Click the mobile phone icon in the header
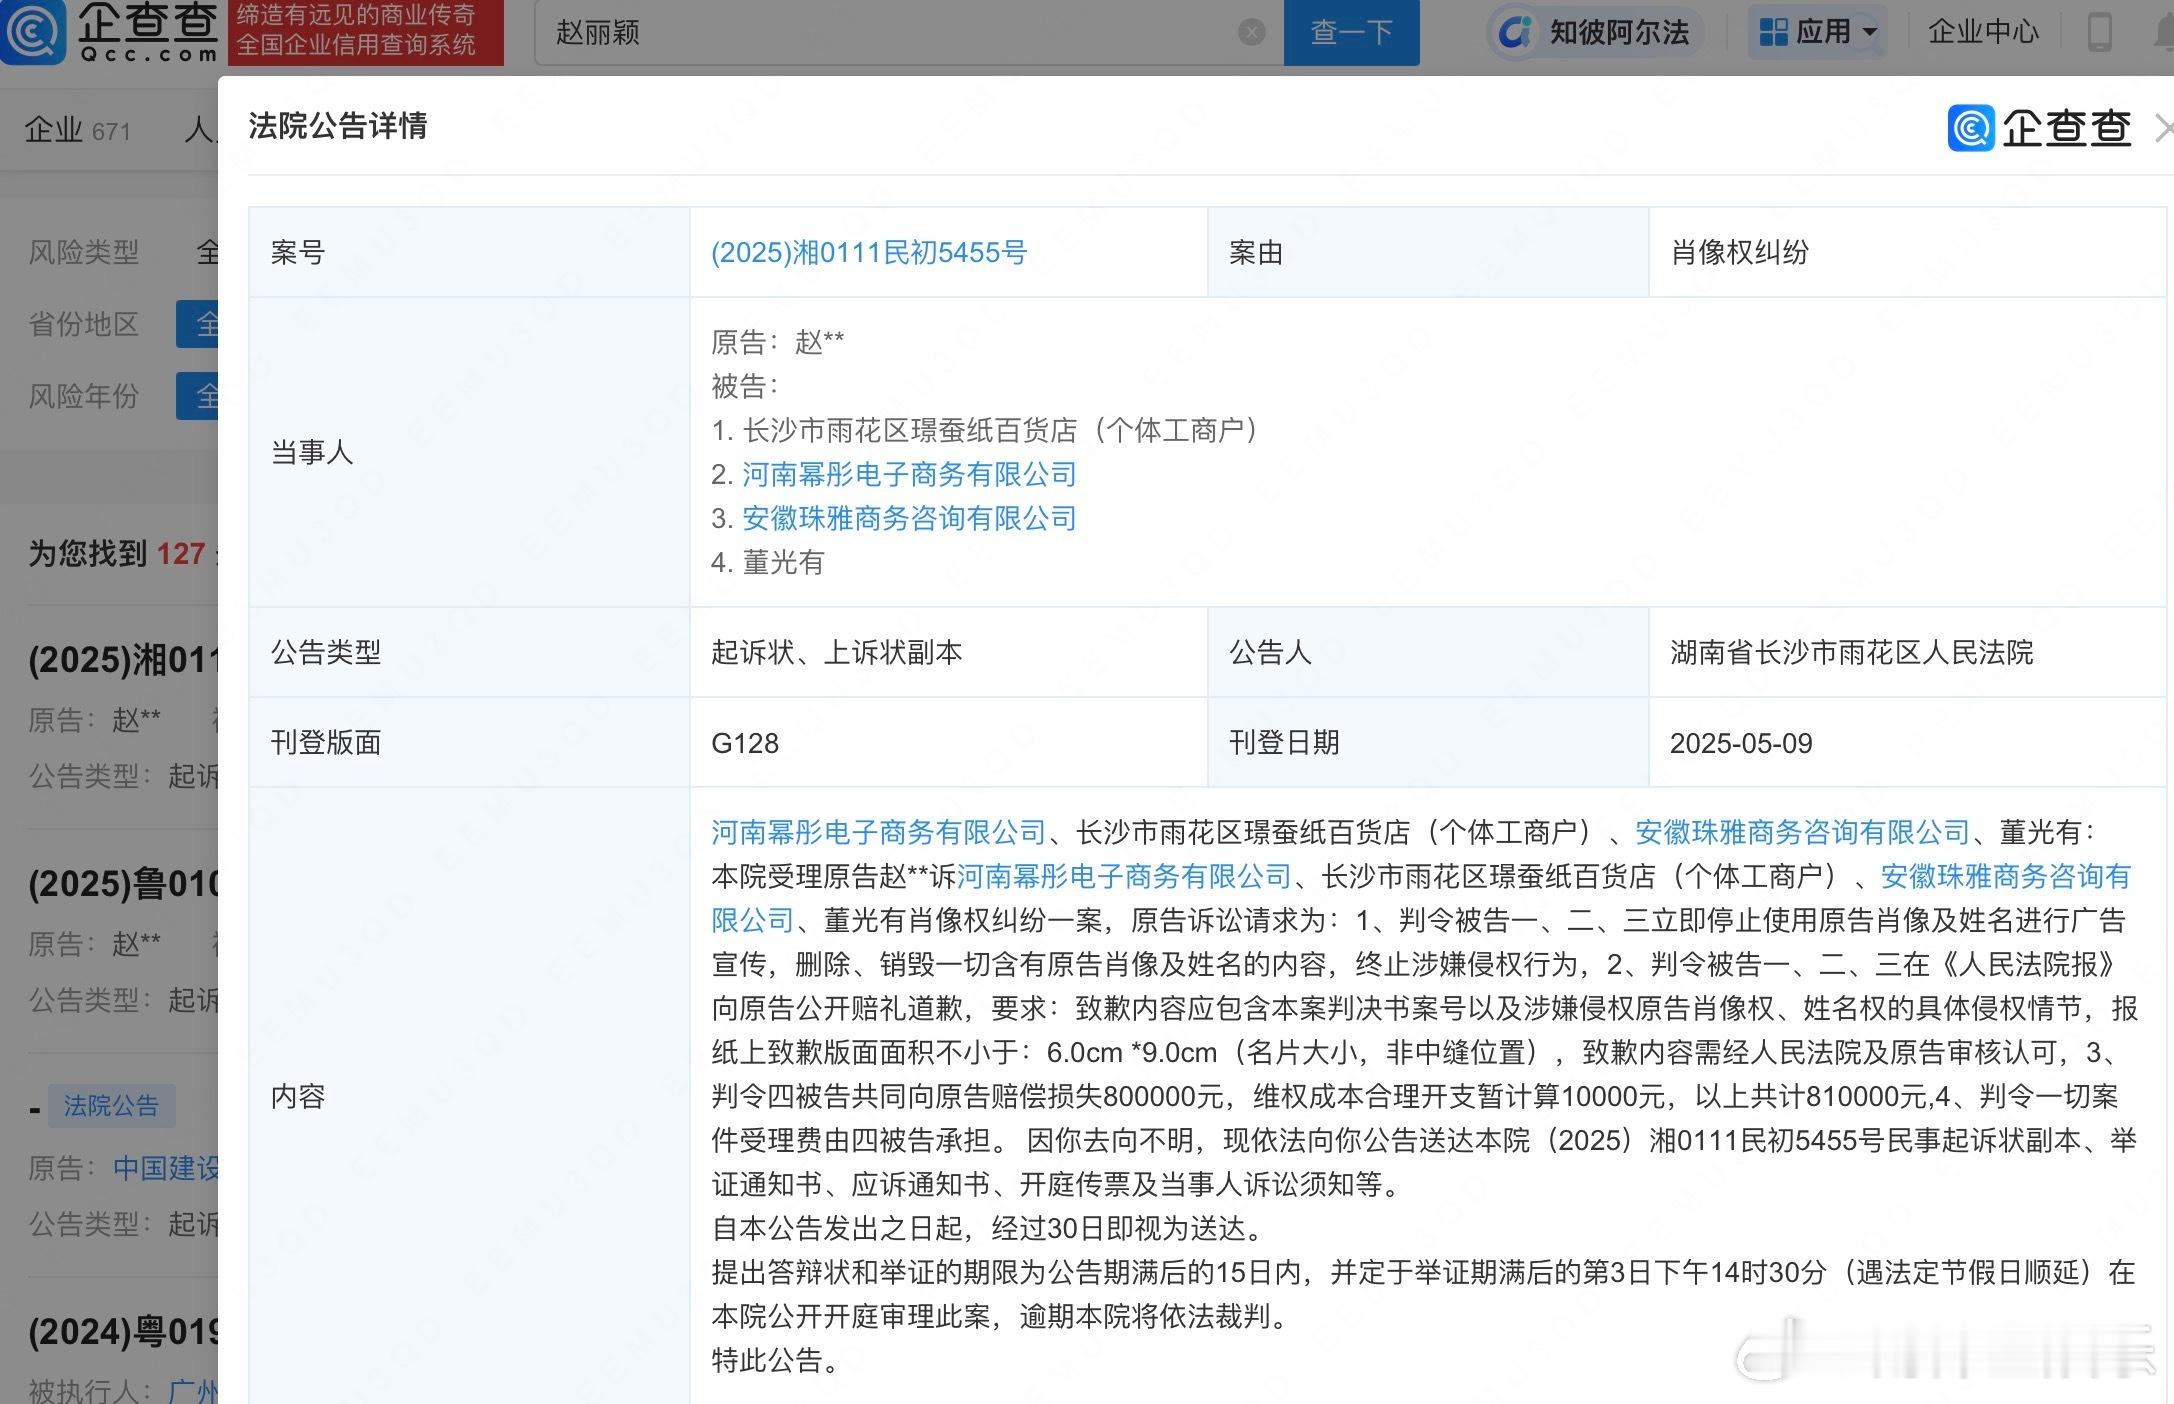 point(2100,32)
